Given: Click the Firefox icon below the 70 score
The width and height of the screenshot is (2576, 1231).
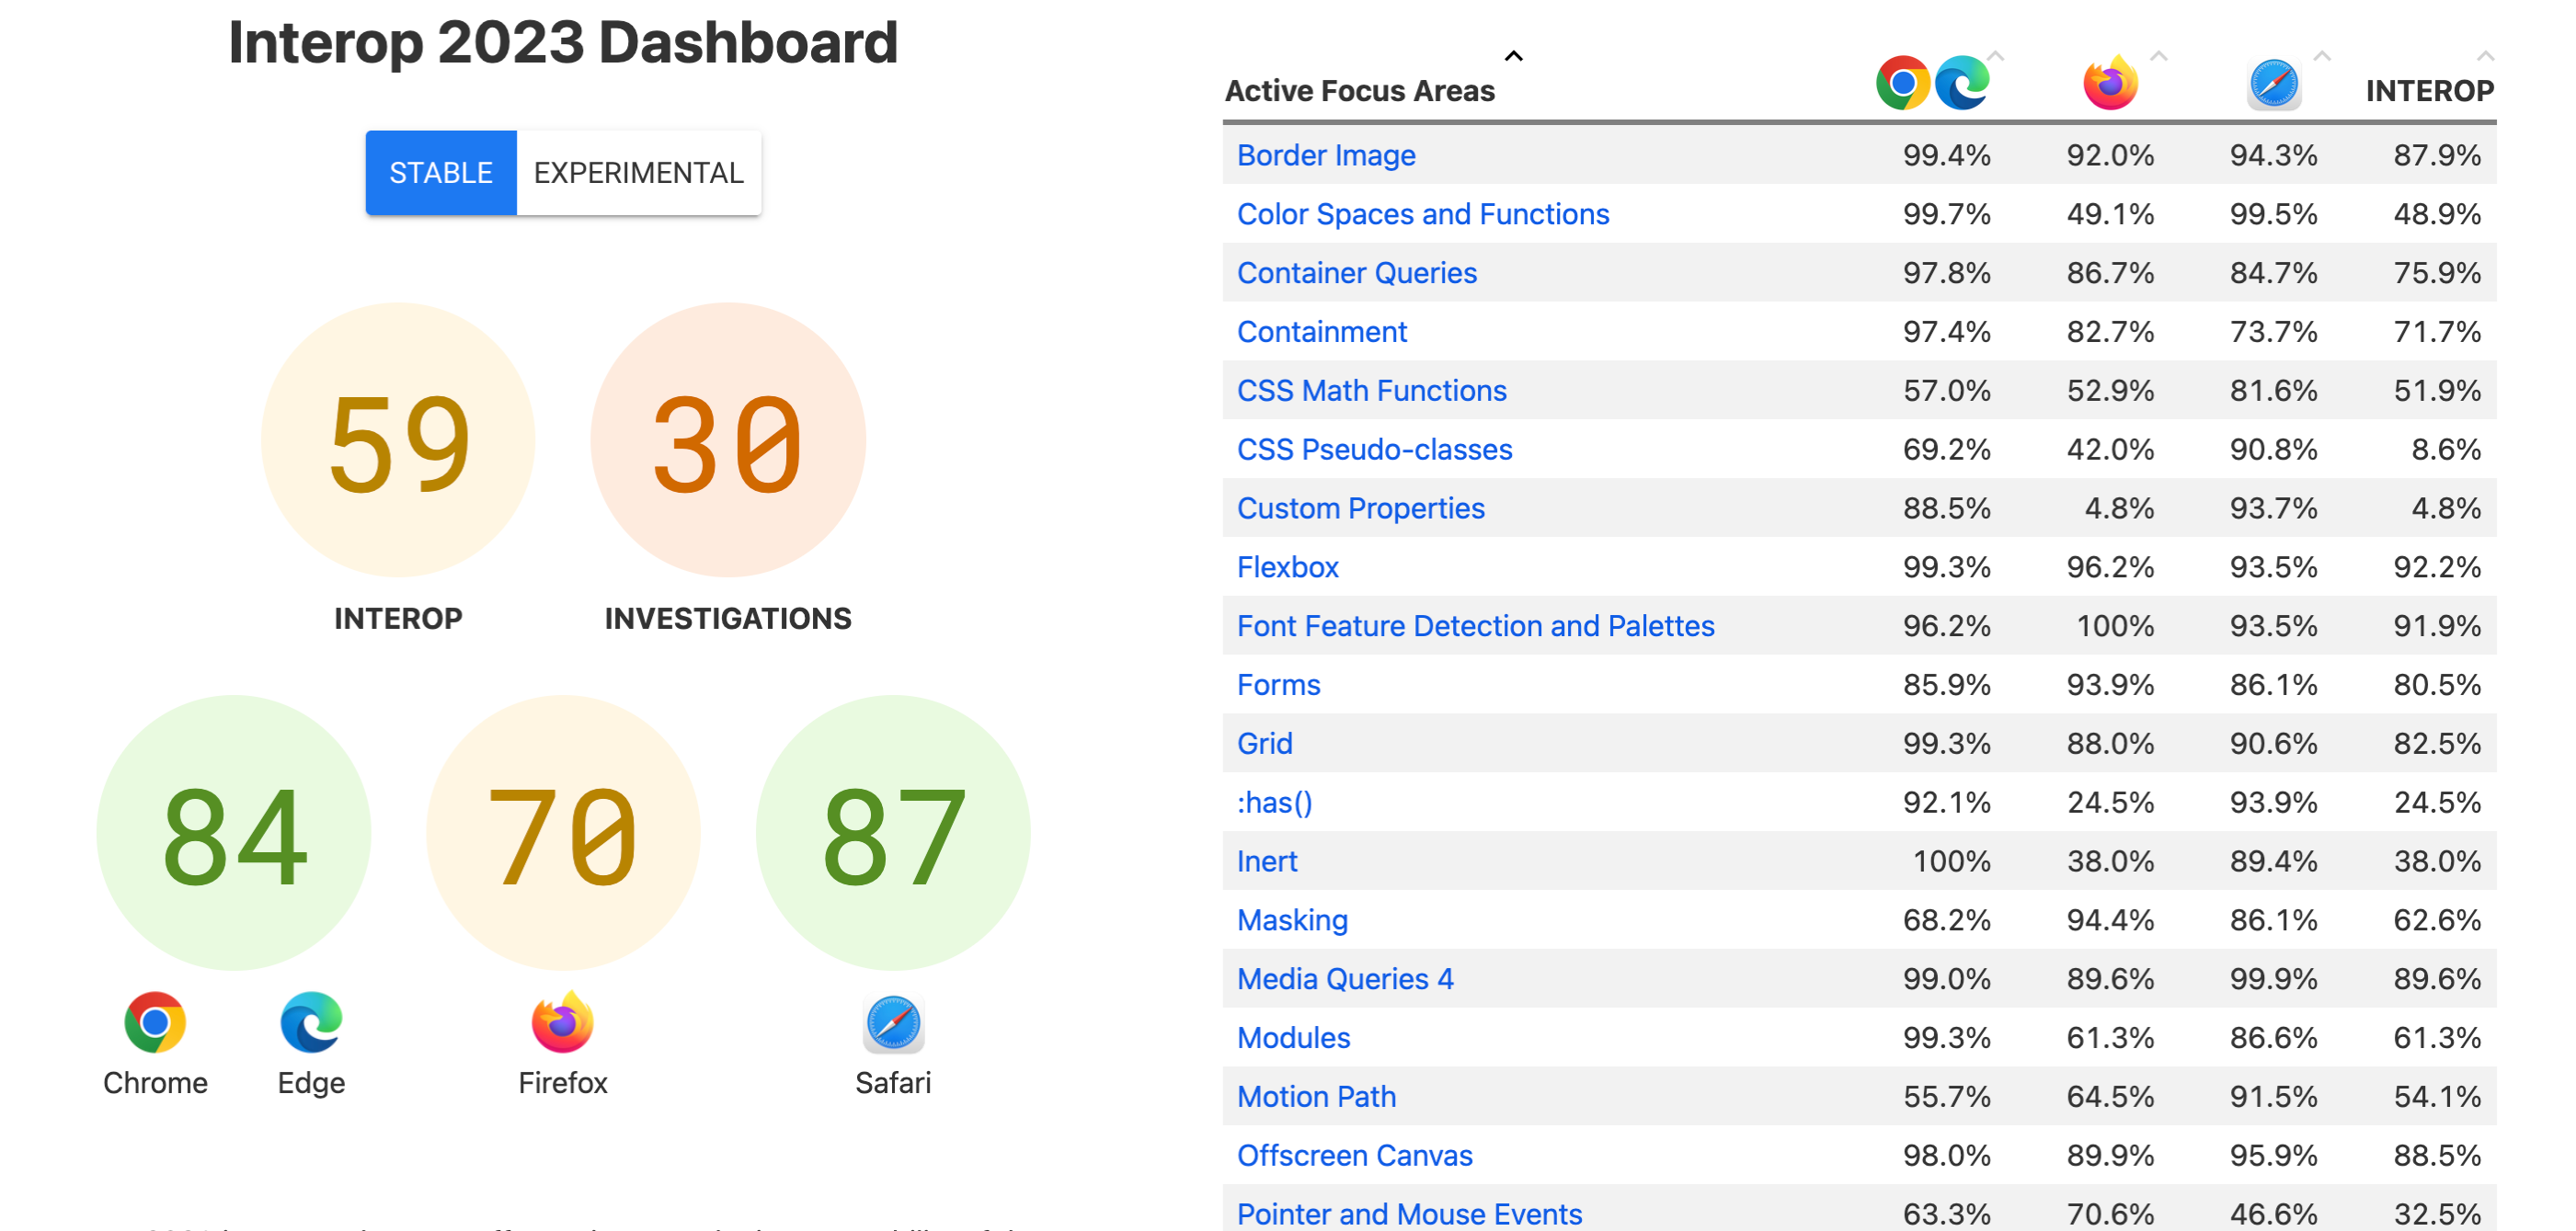Looking at the screenshot, I should 562,1022.
